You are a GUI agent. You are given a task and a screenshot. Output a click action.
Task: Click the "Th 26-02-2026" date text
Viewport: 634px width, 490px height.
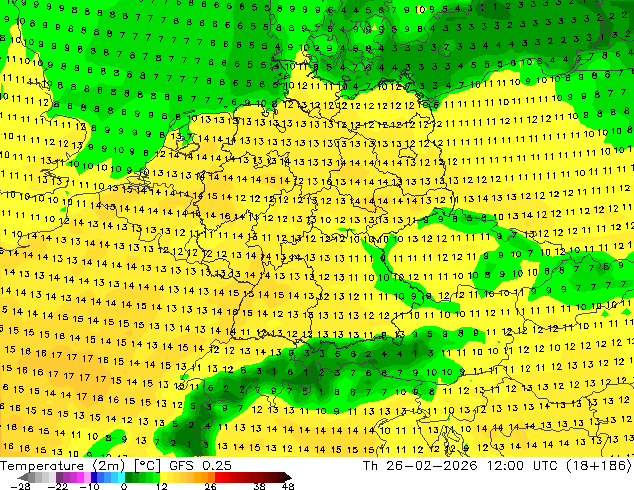(x=420, y=466)
